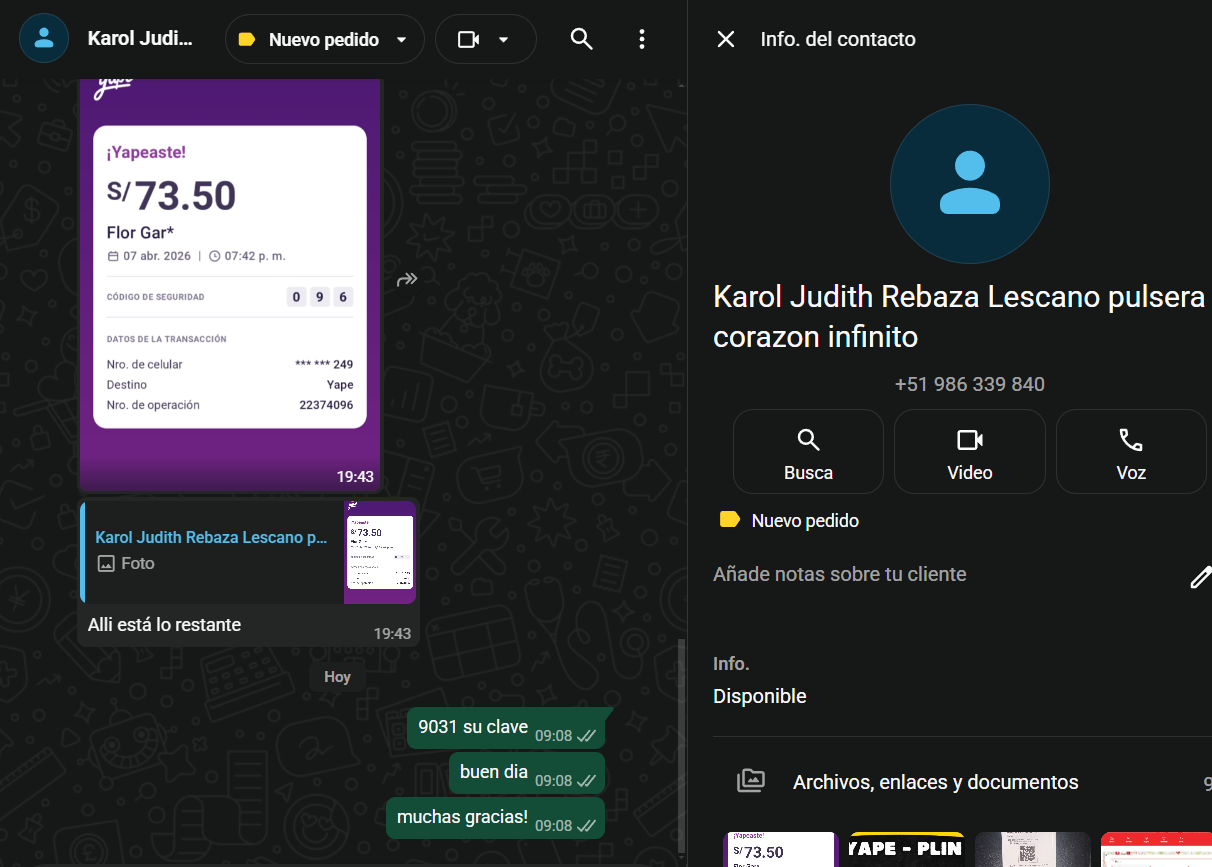1212x867 pixels.
Task: Open the Yape S/73.50 receipt image
Action: [x=229, y=280]
